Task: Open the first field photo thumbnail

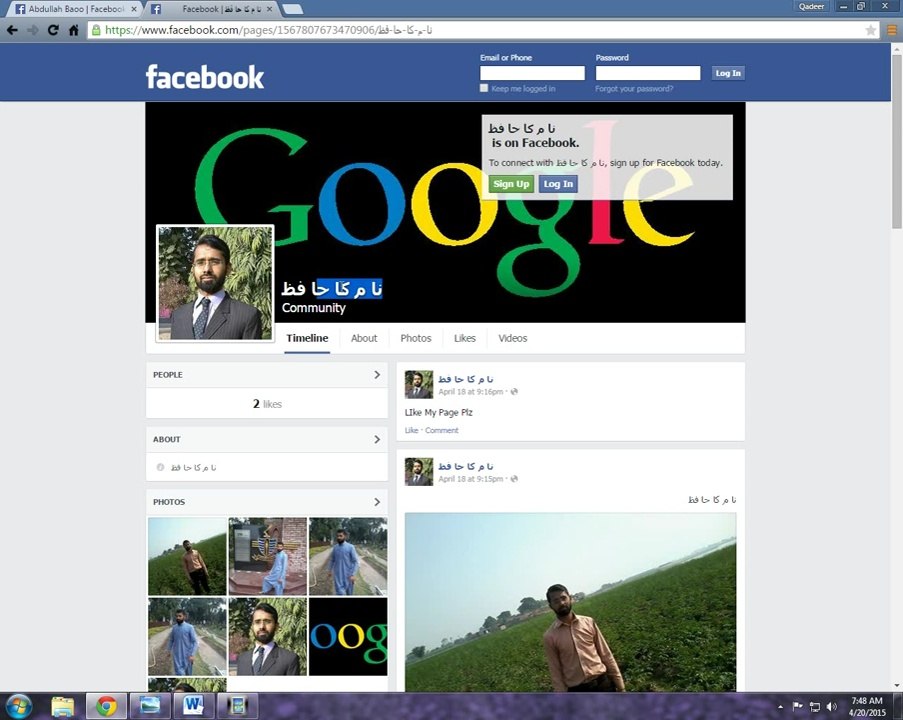Action: [187, 556]
